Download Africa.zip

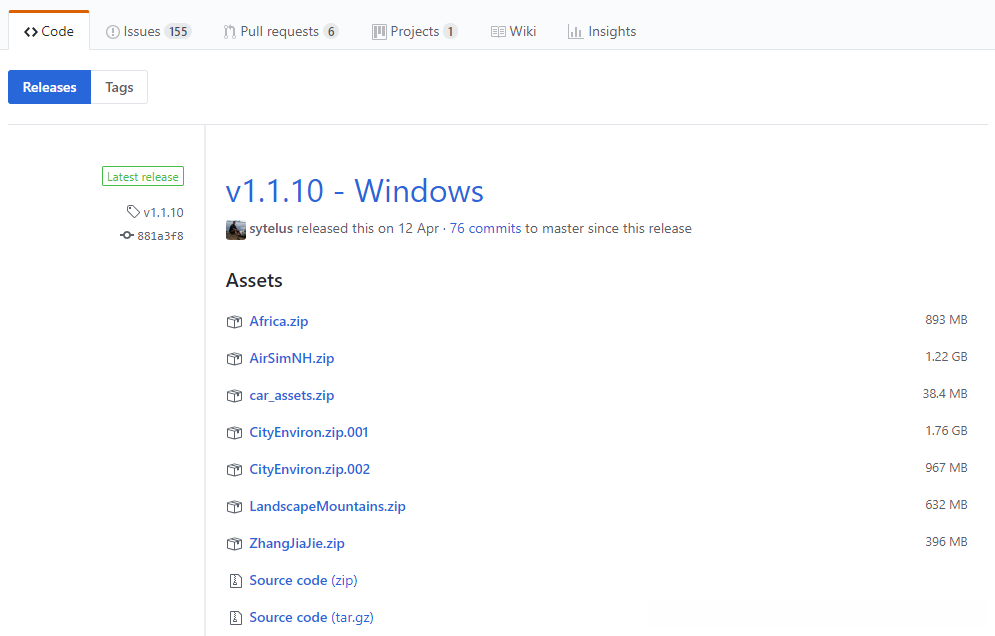(x=279, y=321)
